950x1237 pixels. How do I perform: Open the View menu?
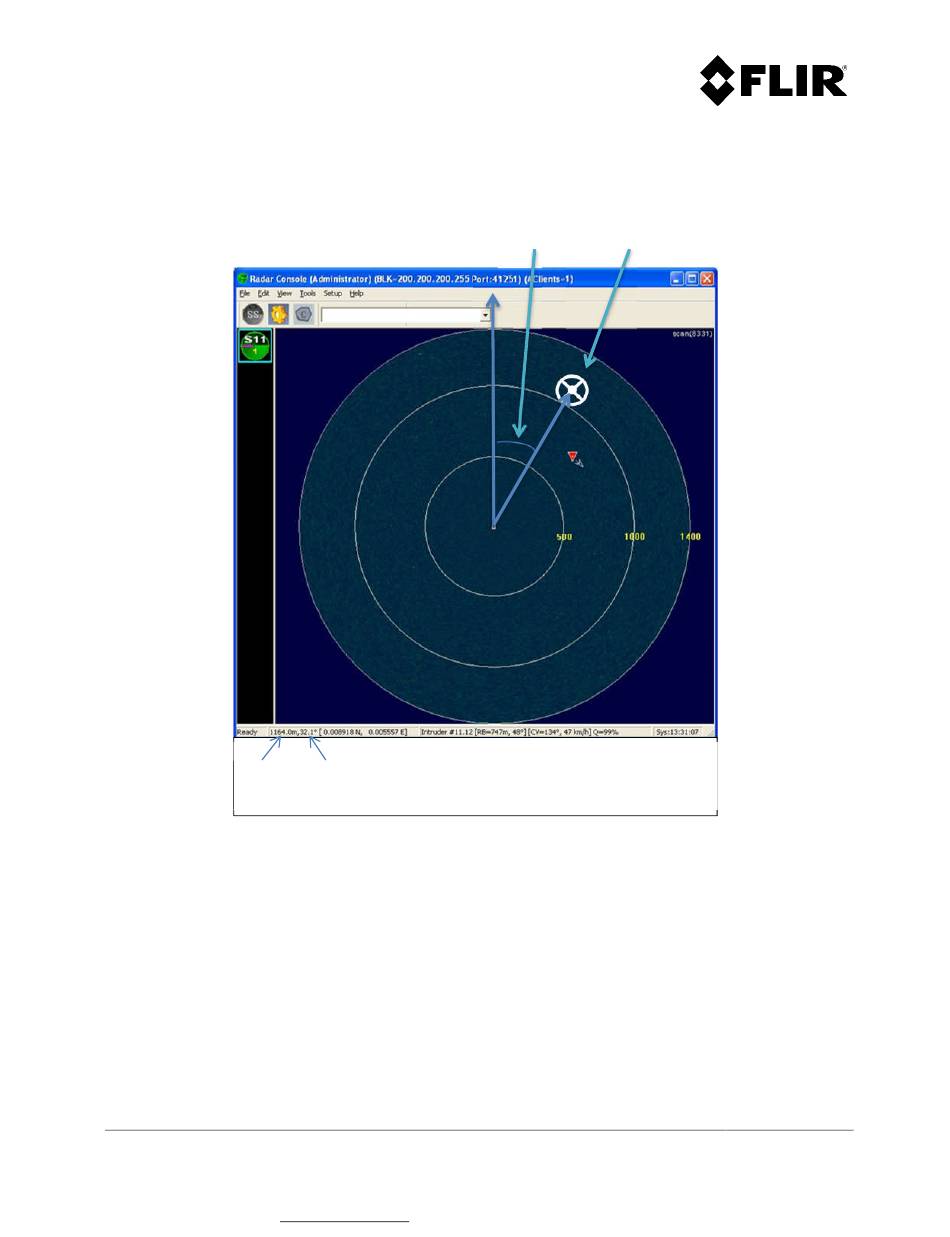(285, 294)
